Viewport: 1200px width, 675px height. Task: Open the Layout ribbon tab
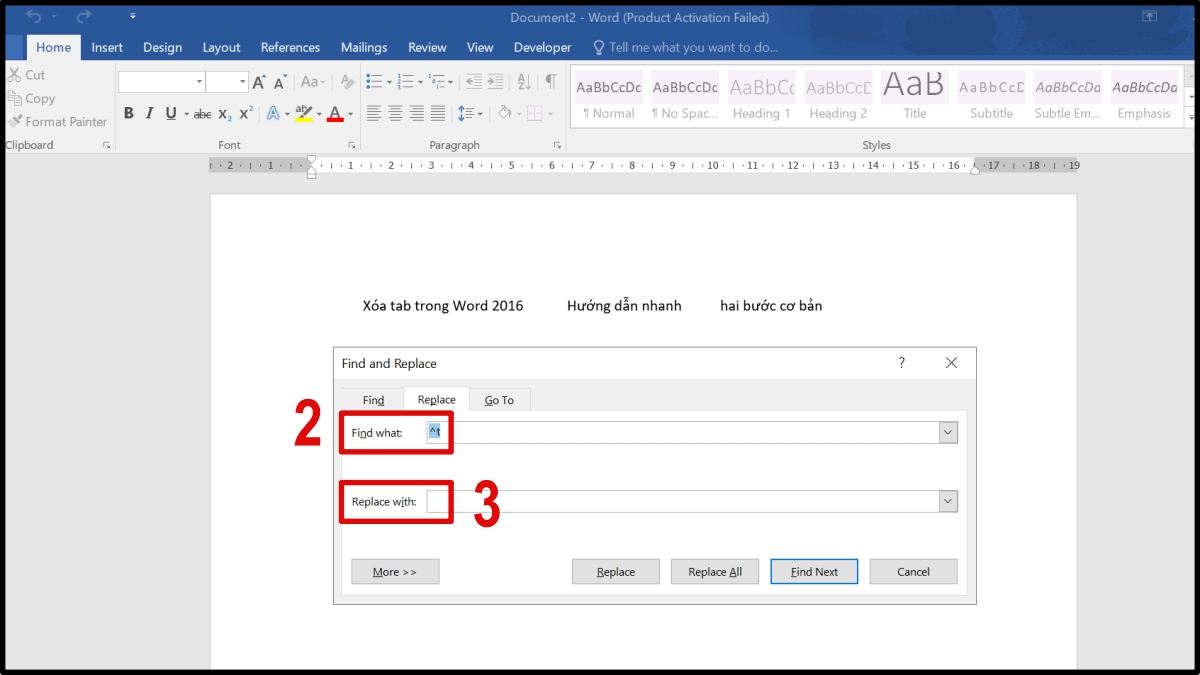coord(221,47)
